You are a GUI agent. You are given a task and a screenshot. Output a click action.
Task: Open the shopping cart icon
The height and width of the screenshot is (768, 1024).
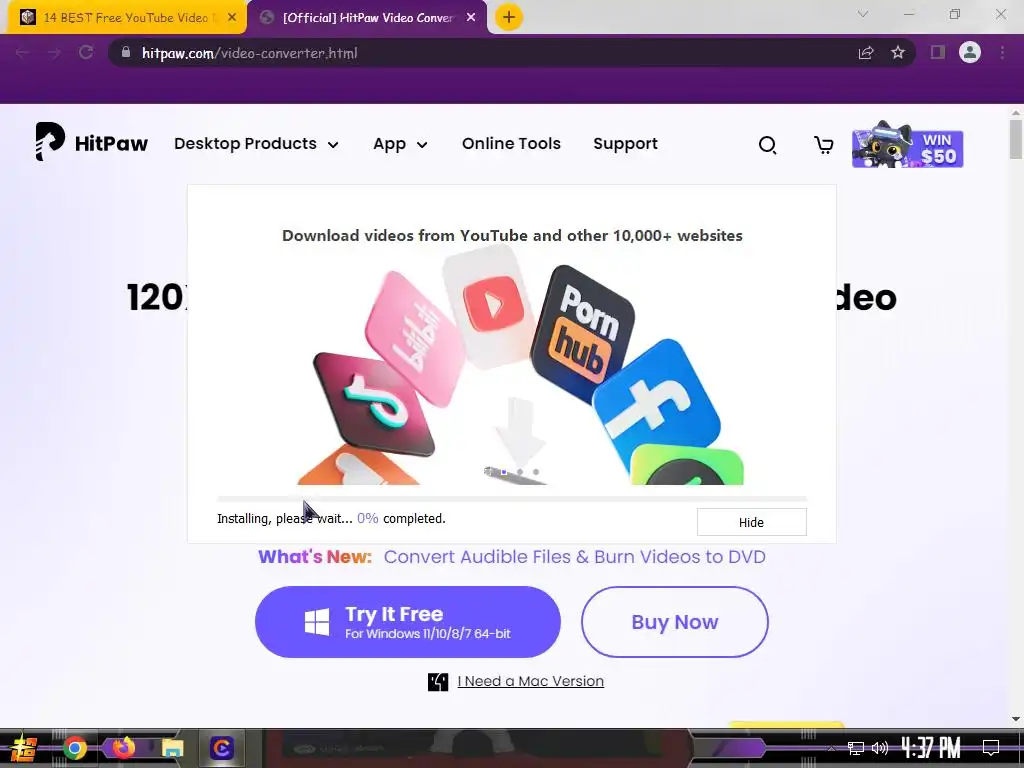(x=824, y=144)
